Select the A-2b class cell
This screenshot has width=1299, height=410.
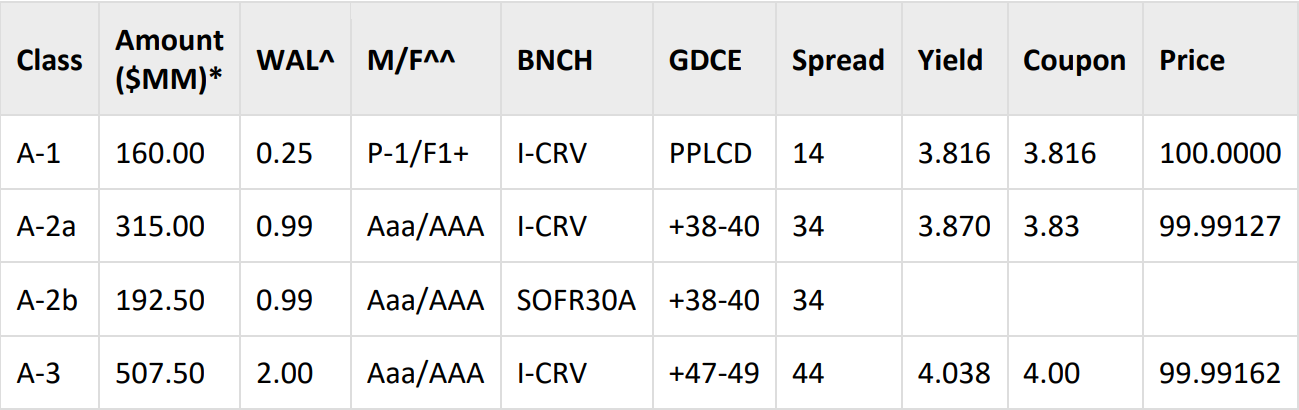tap(47, 299)
